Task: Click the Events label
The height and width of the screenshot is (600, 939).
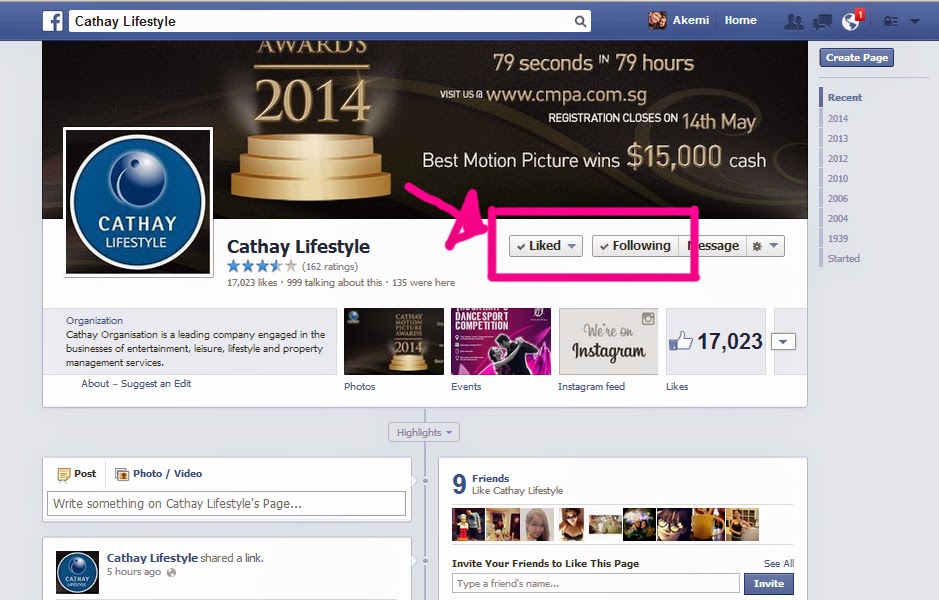Action: click(466, 387)
